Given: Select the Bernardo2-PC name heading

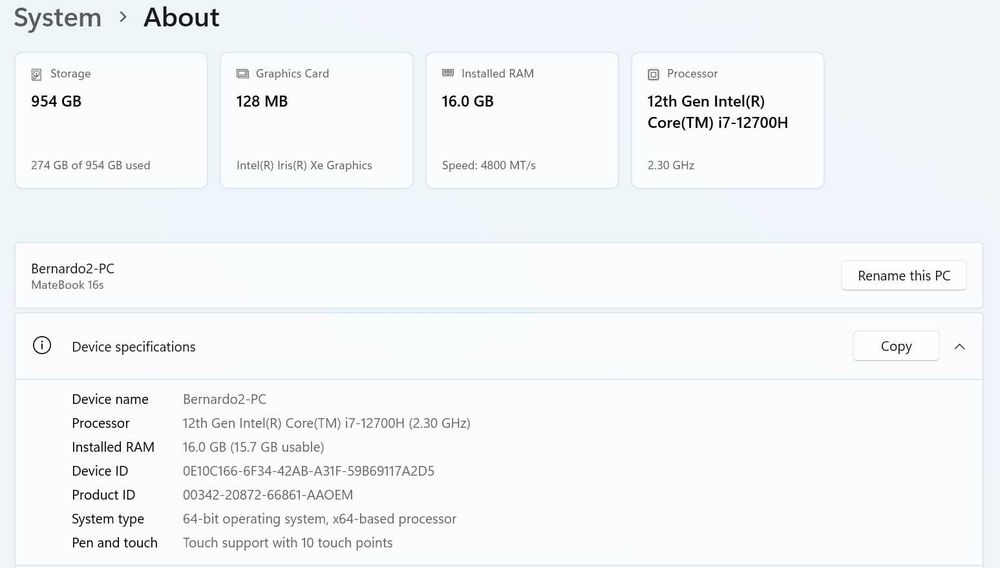Looking at the screenshot, I should 73,268.
